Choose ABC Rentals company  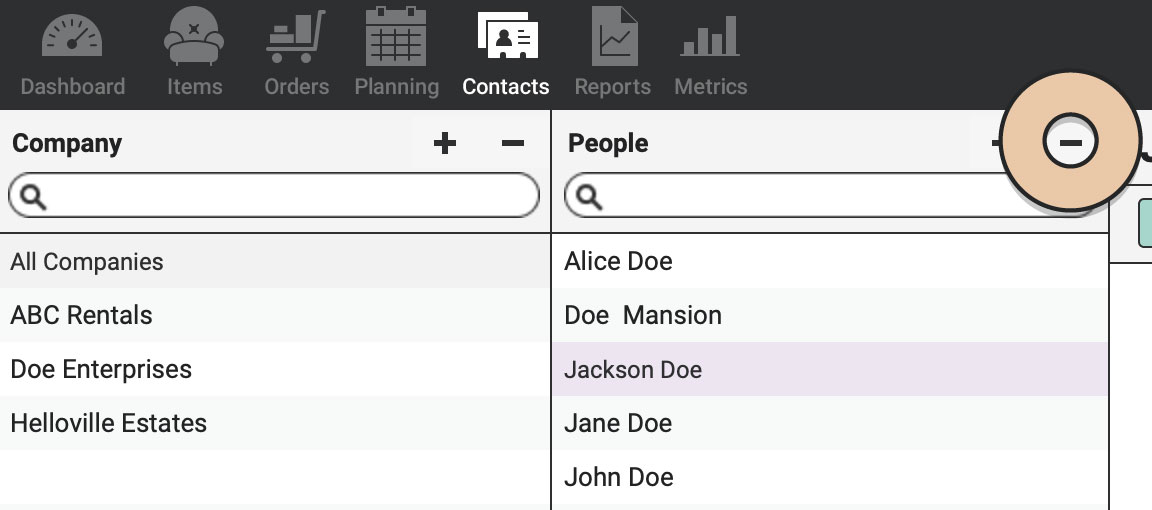coord(275,315)
